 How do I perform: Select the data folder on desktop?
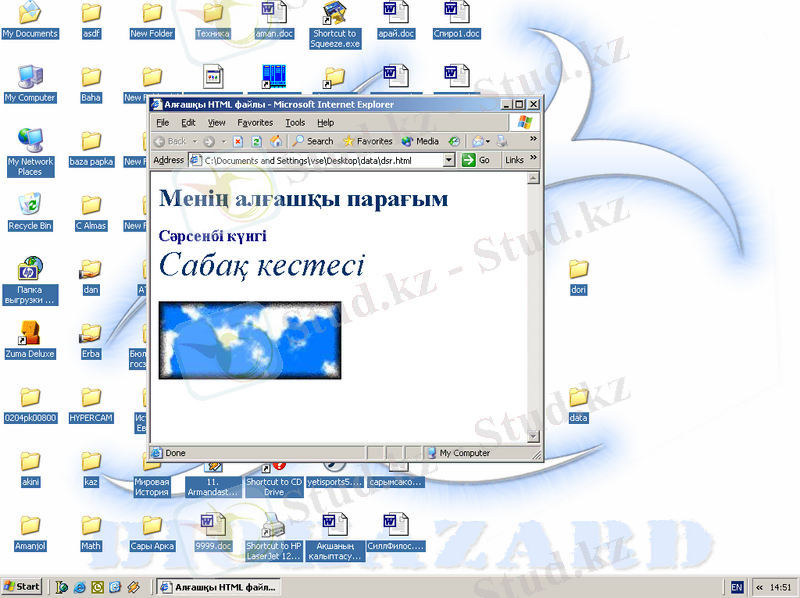pos(579,405)
